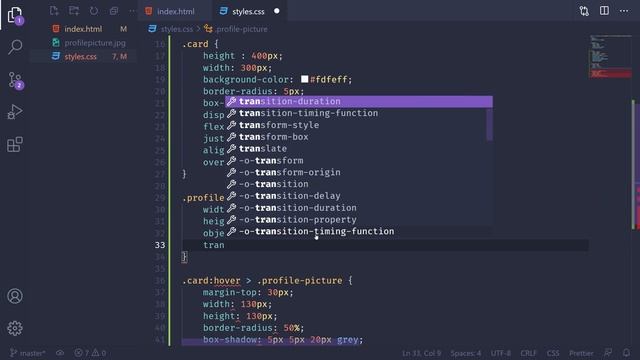Choose -o-transition-duration suggestion
Viewport: 640px width, 360px height.
[x=359, y=208]
